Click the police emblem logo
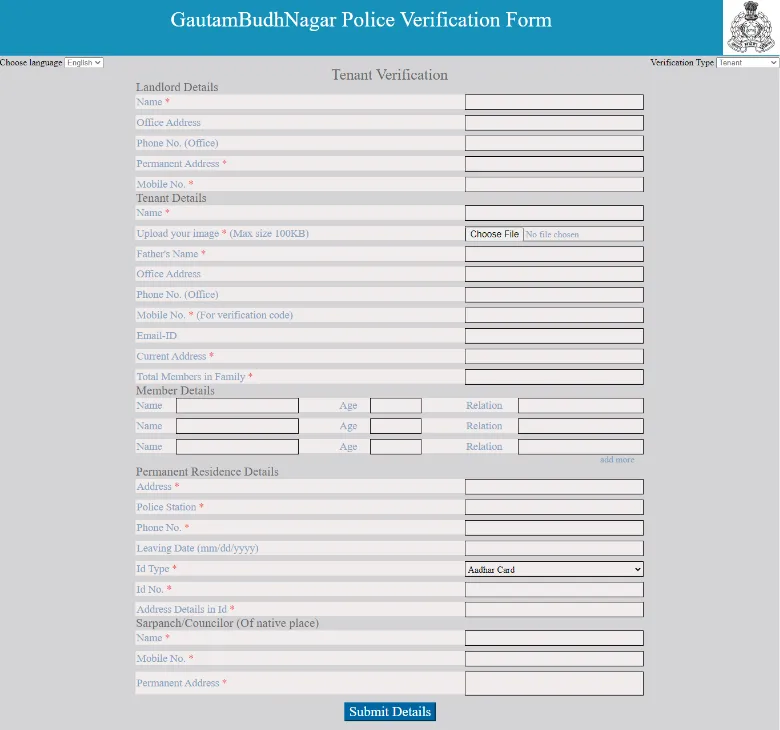The width and height of the screenshot is (780, 730). [x=751, y=27]
